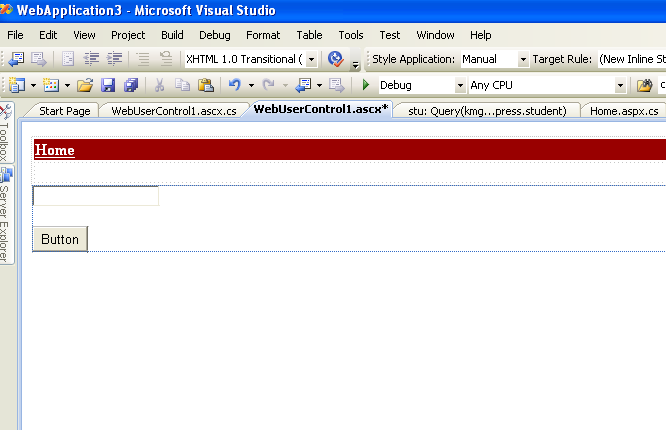Open the Tools menu
Screen dimensions: 666x430
(x=351, y=35)
